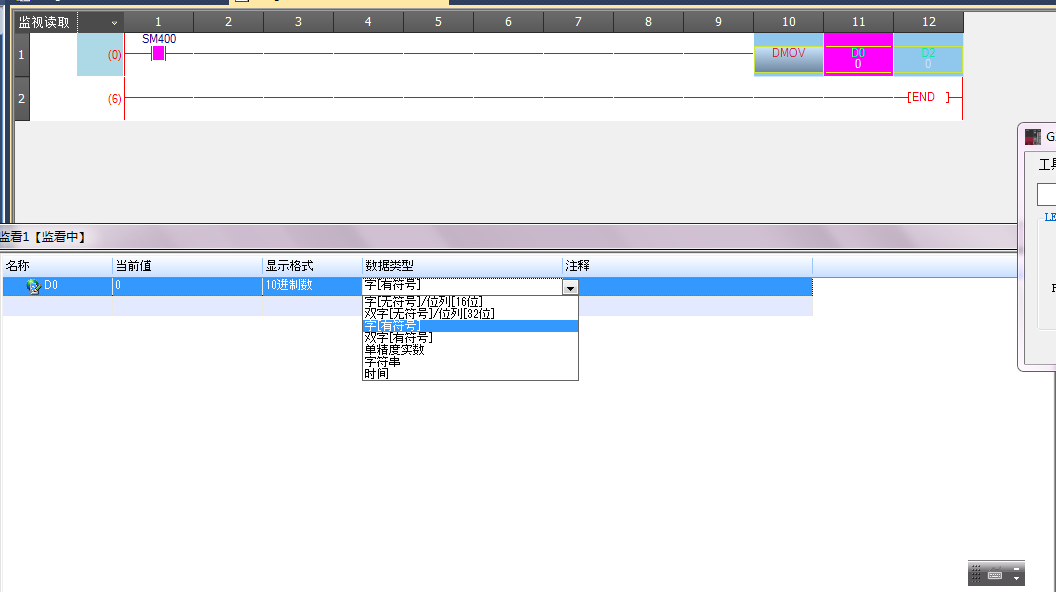Click the SM400 contact in the ladder

click(x=158, y=53)
